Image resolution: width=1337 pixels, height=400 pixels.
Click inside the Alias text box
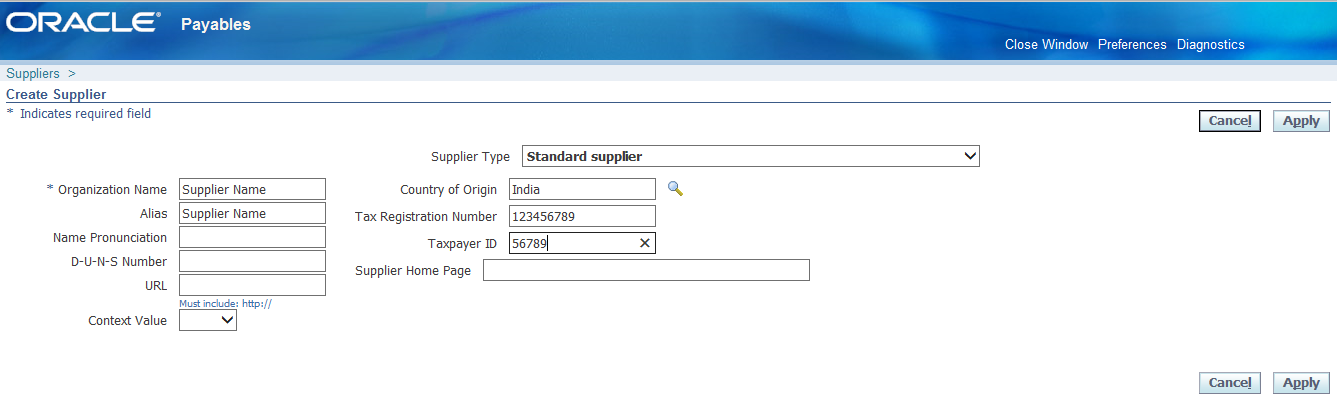(252, 213)
